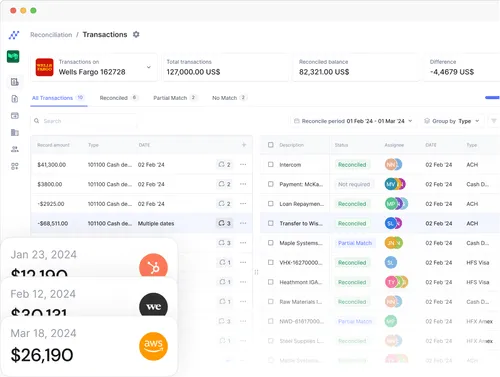The width and height of the screenshot is (500, 377).
Task: Open the buildings icon in sidebar
Action: tap(15, 132)
